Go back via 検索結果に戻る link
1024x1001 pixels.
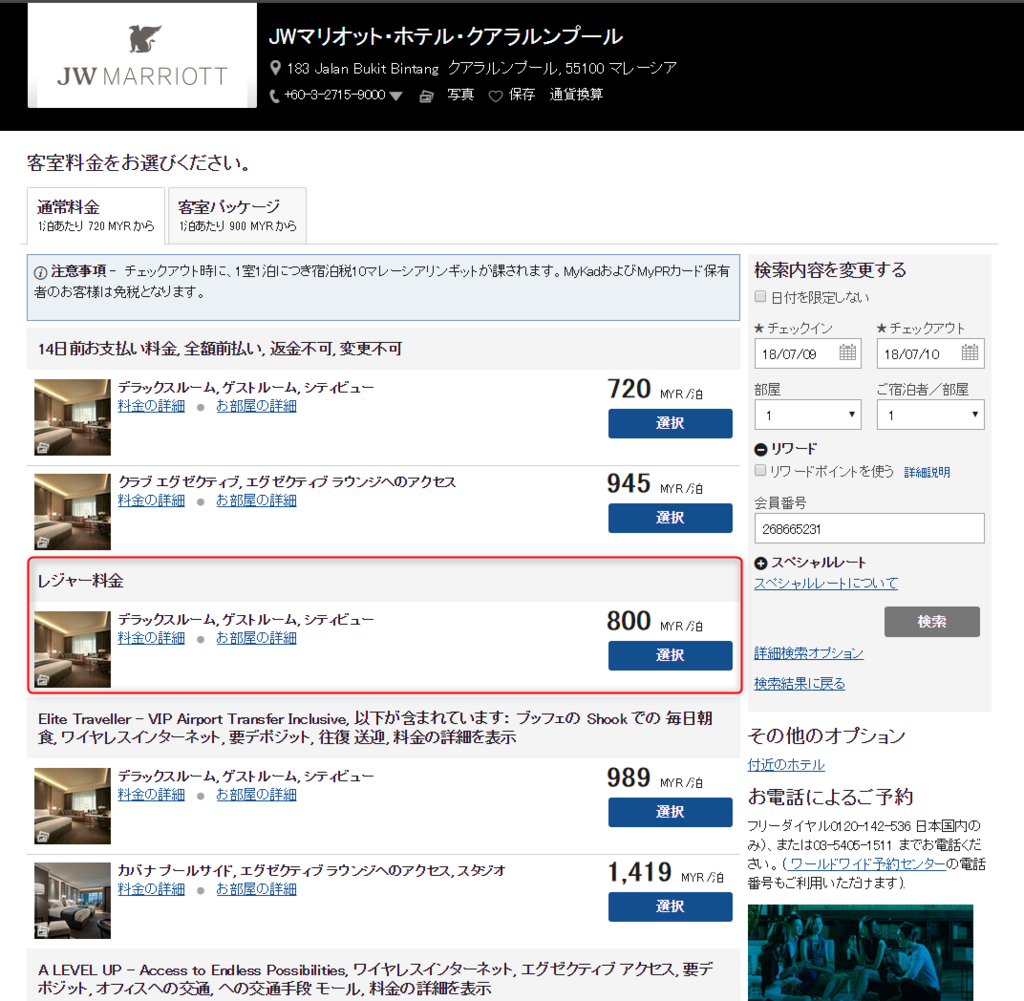tap(799, 684)
